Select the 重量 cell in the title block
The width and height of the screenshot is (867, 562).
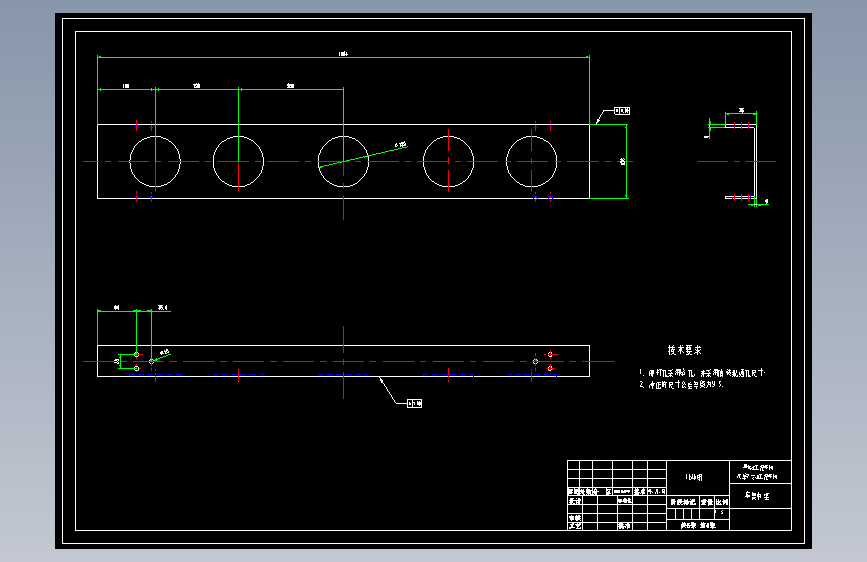coord(707,502)
